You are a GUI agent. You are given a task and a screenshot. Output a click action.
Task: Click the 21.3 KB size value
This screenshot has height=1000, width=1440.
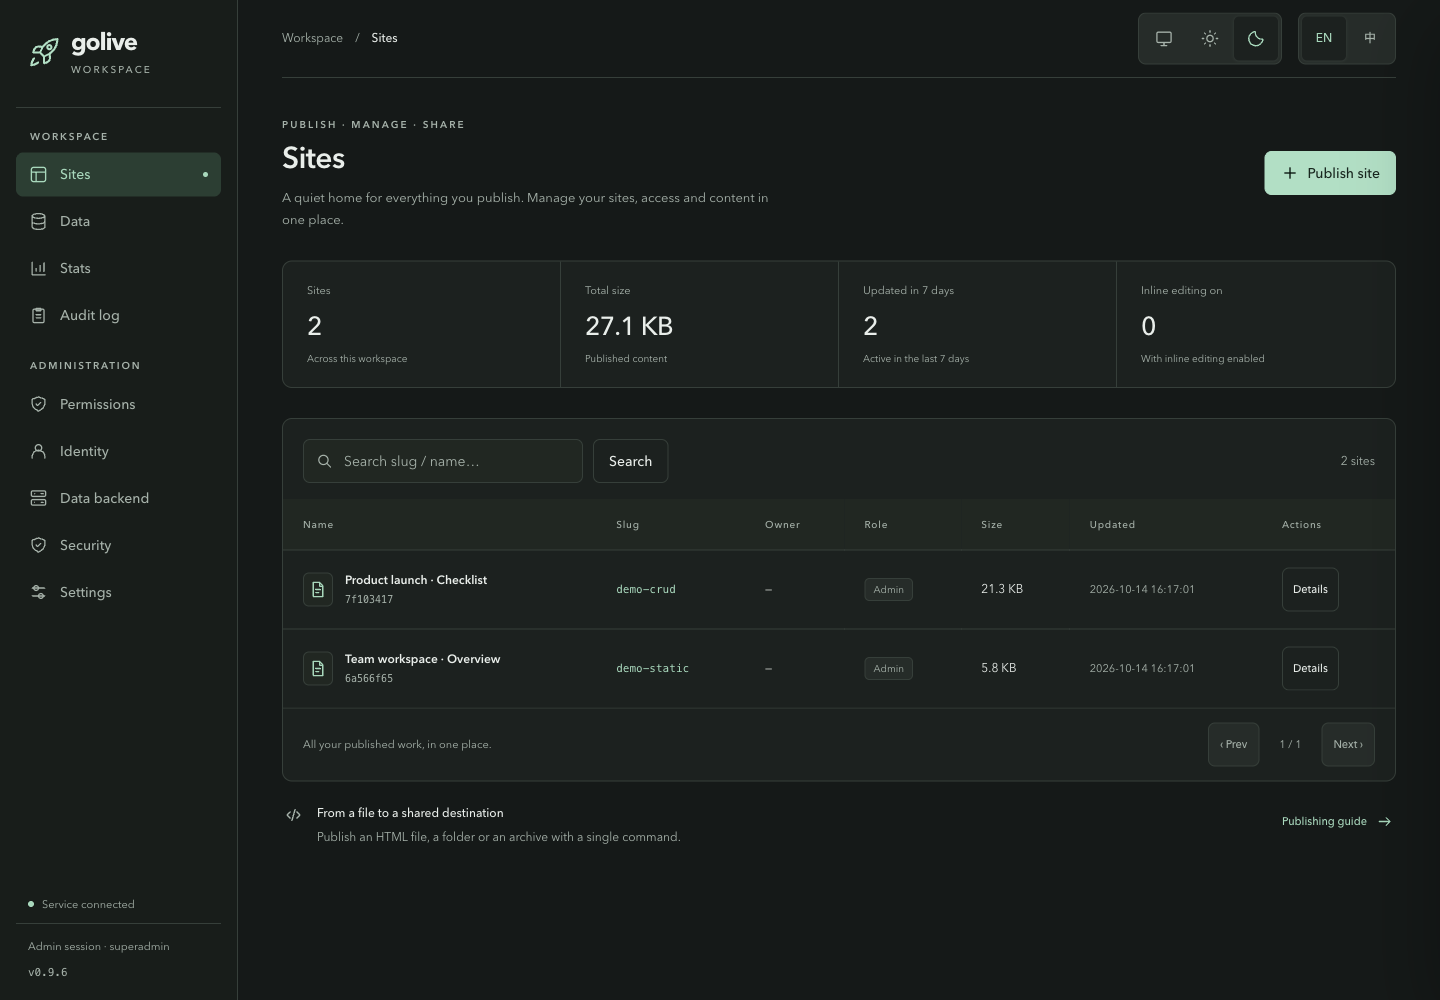click(x=1002, y=589)
